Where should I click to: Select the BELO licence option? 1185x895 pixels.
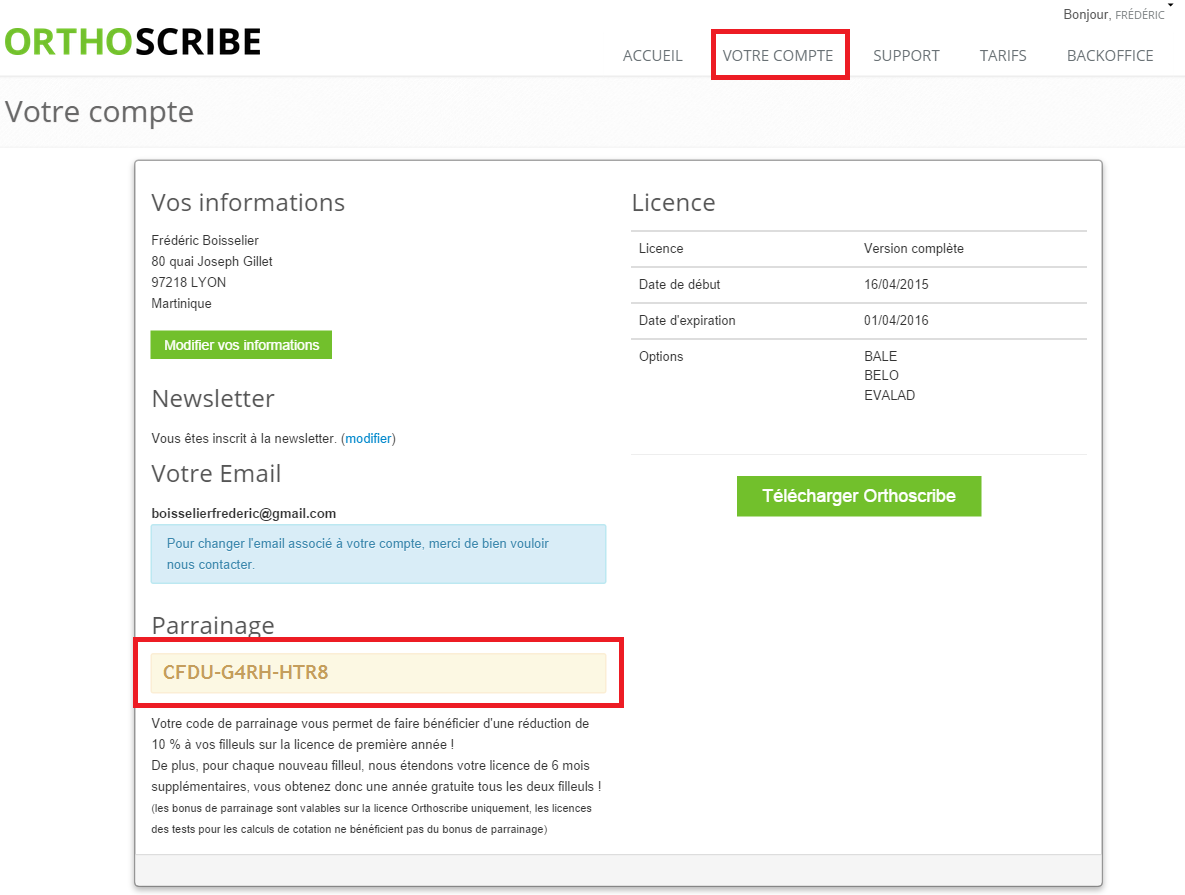tap(881, 376)
